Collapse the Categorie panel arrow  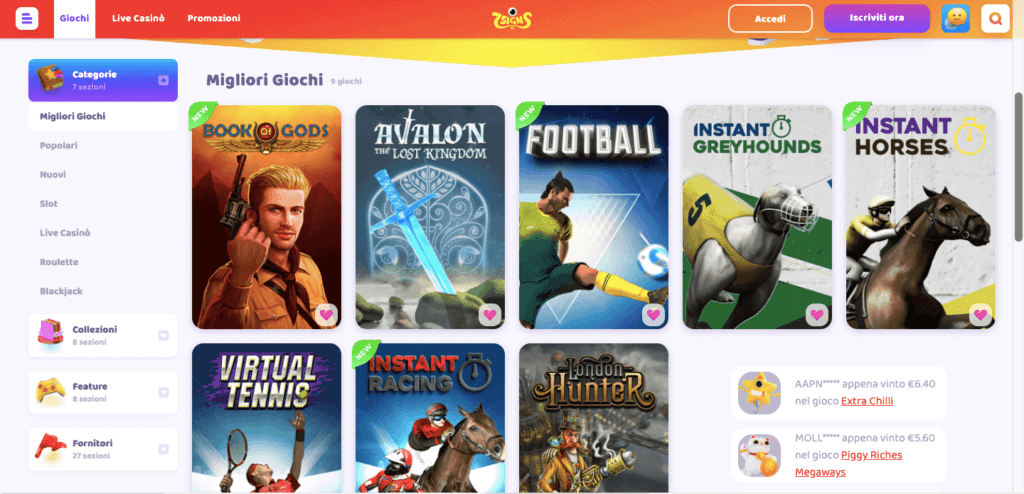coord(163,80)
